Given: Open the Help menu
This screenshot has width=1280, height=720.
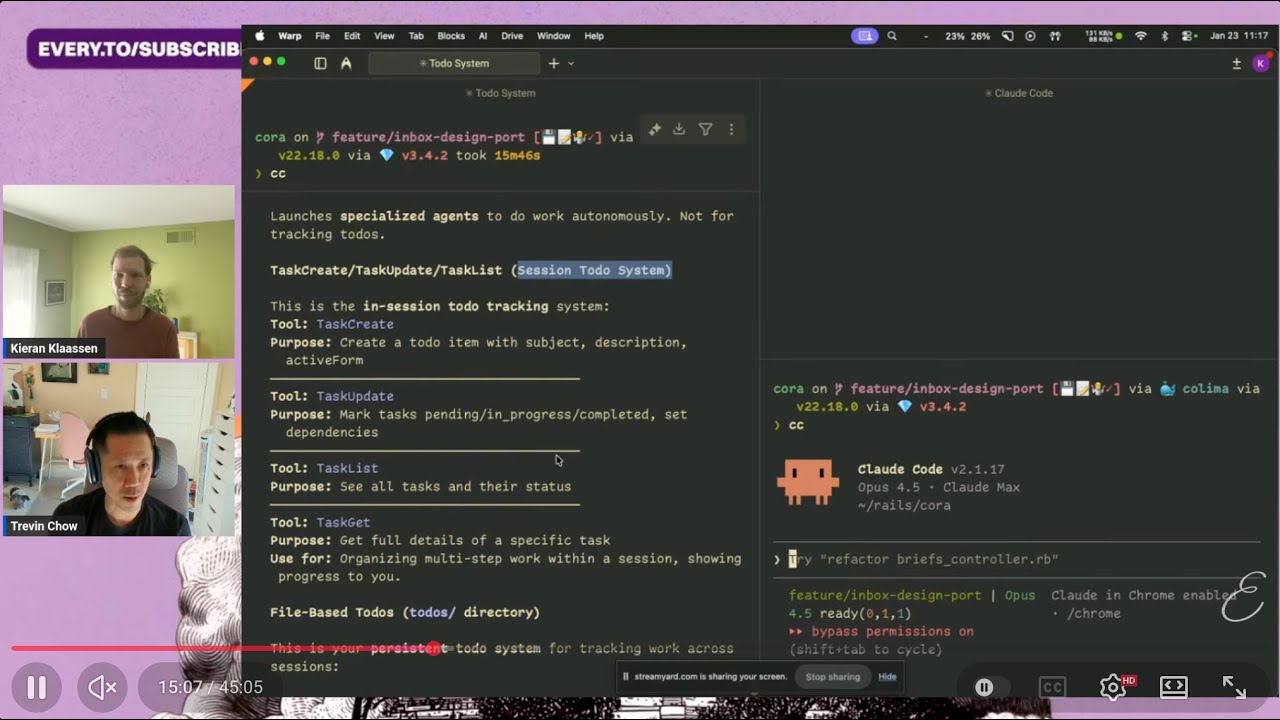Looking at the screenshot, I should (594, 36).
